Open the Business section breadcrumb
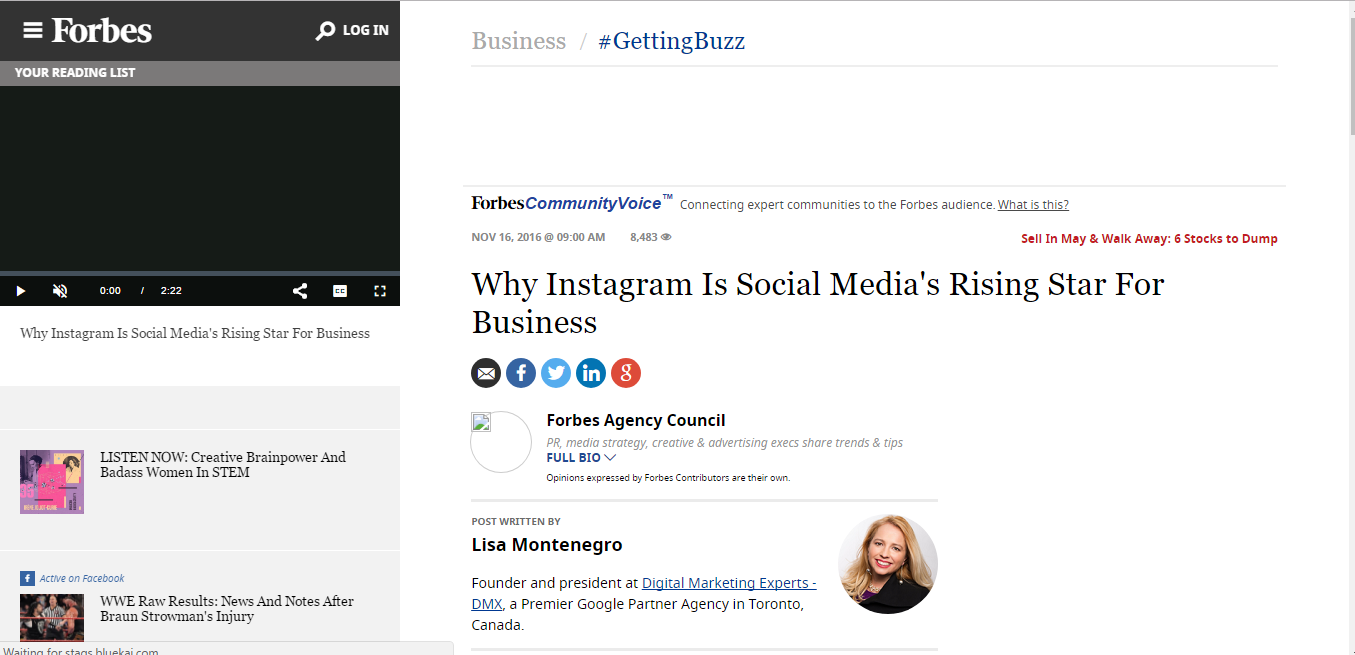 pyautogui.click(x=519, y=41)
